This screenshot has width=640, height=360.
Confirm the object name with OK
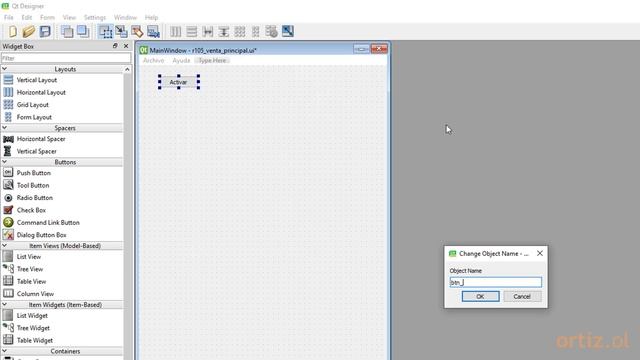(x=480, y=296)
